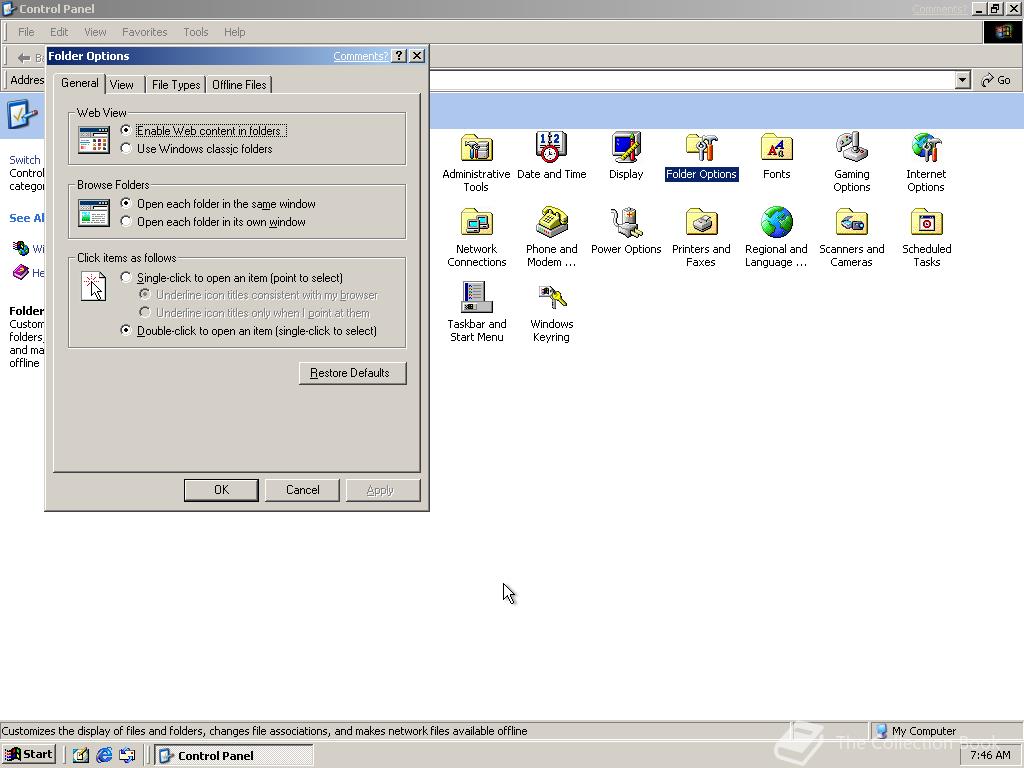The width and height of the screenshot is (1024, 768).
Task: Click the Help book icon in left pane
Action: click(21, 272)
